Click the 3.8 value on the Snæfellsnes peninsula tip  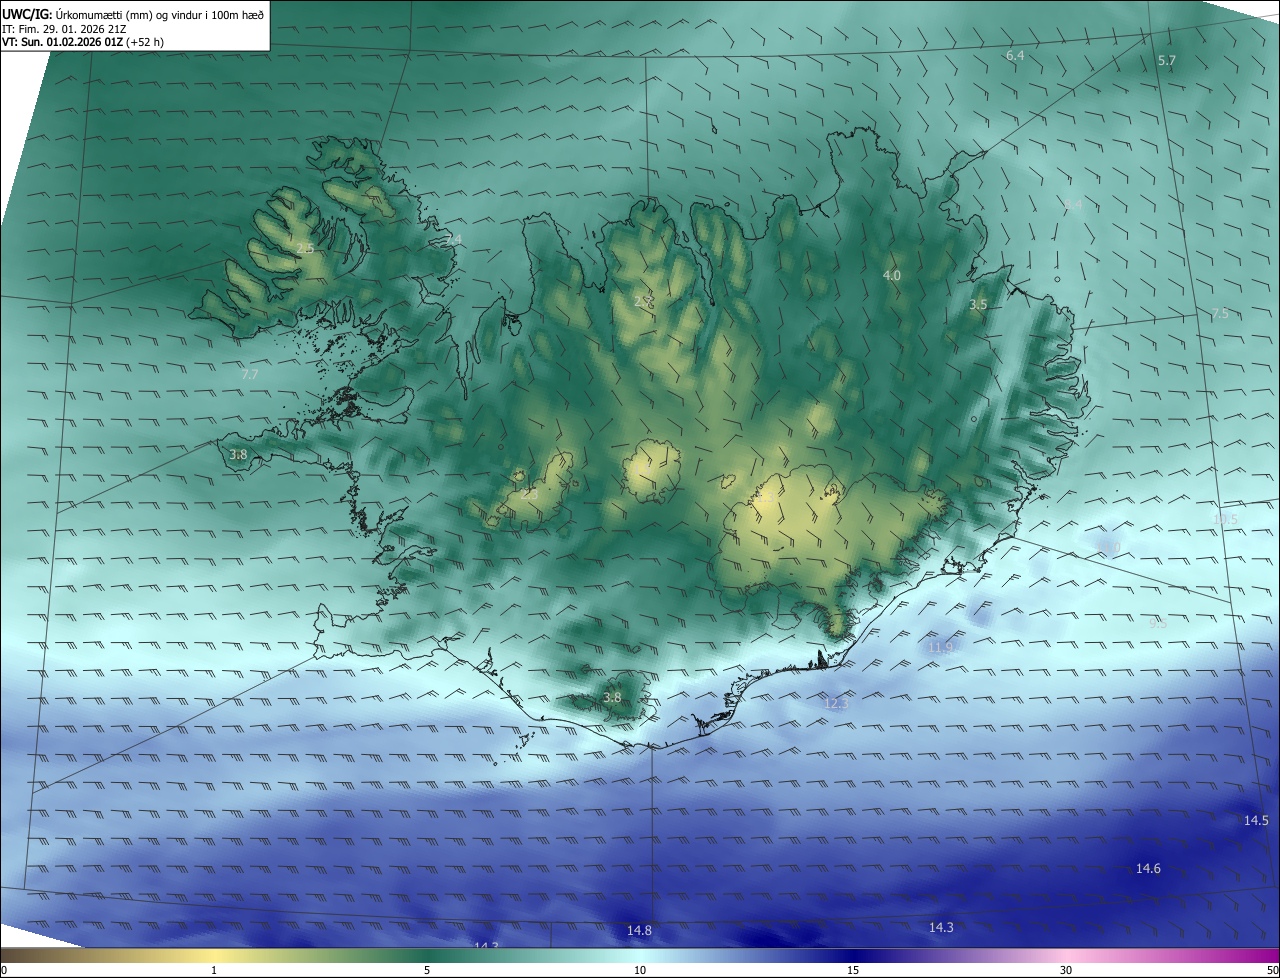(x=238, y=455)
